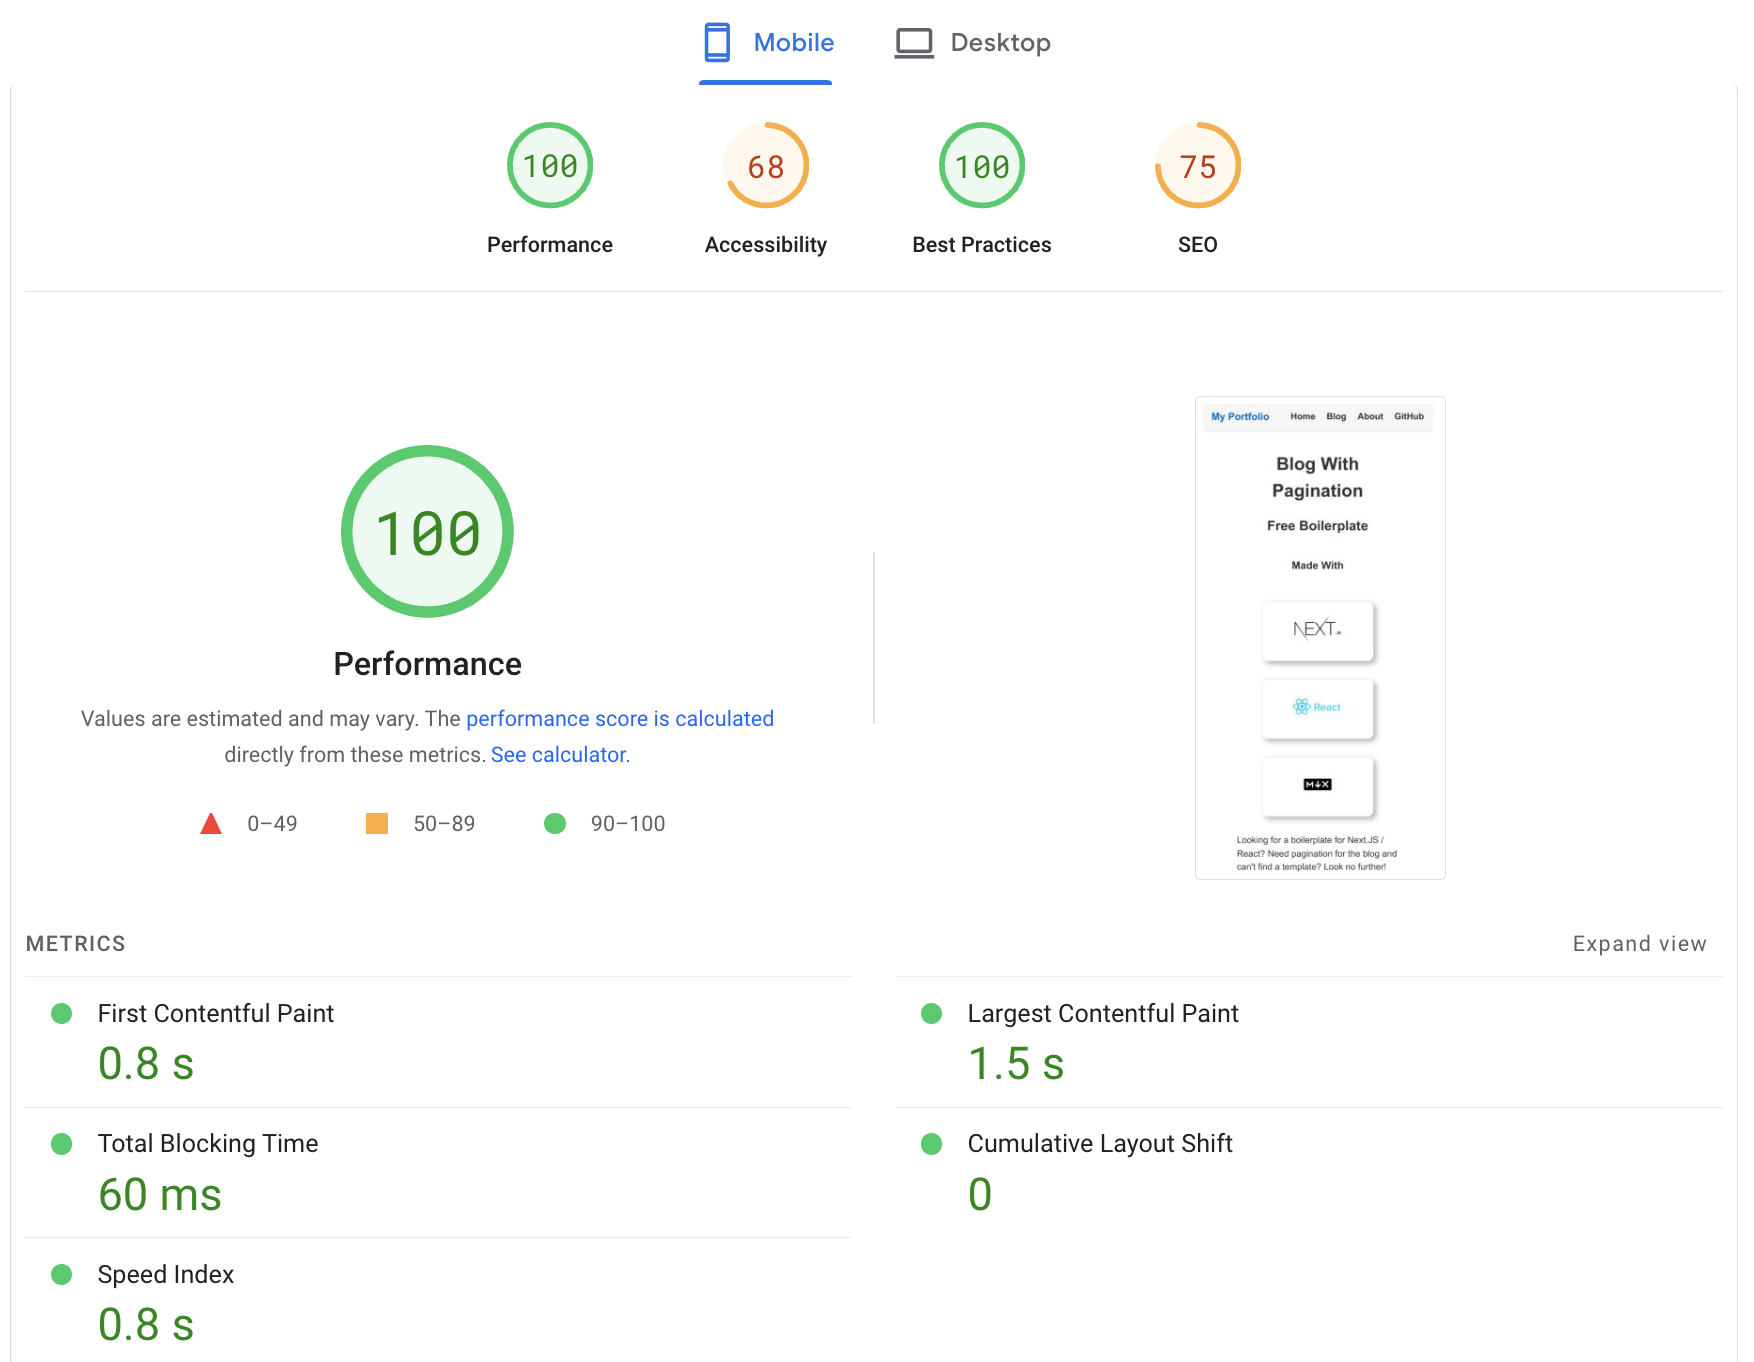Switch to the Desktop tab

[x=973, y=43]
